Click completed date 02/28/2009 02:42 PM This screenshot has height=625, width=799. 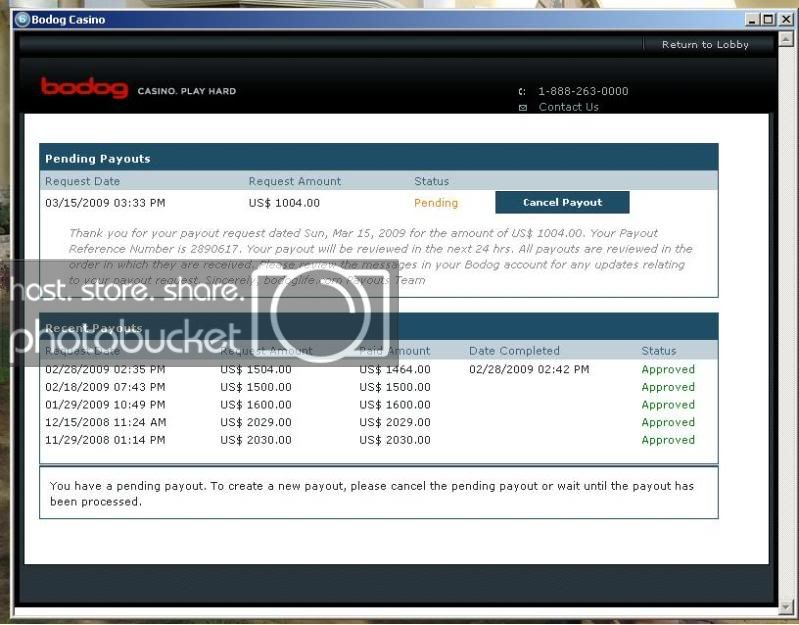(x=529, y=369)
